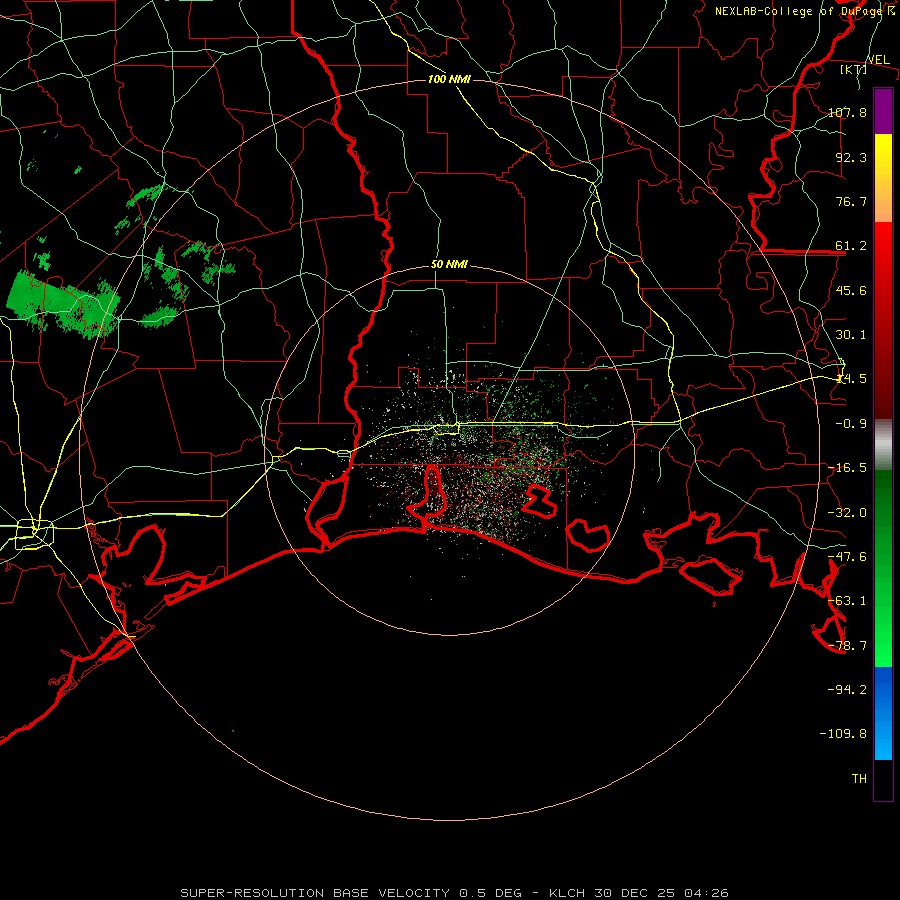Pick the blue segment of the color bar
Image resolution: width=900 pixels, height=900 pixels.
(x=883, y=713)
